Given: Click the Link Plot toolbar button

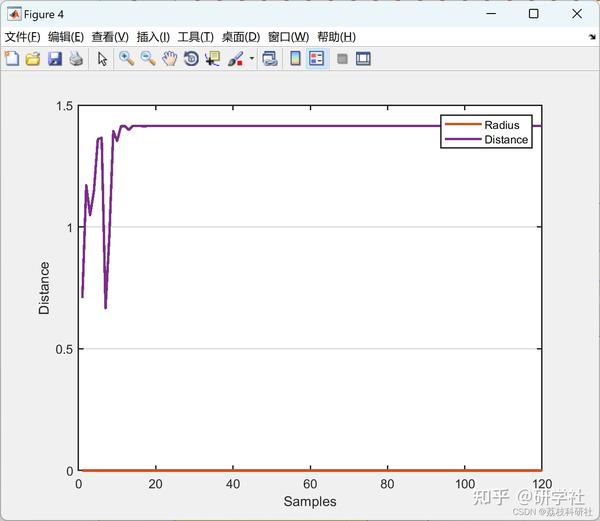Looking at the screenshot, I should [x=270, y=59].
